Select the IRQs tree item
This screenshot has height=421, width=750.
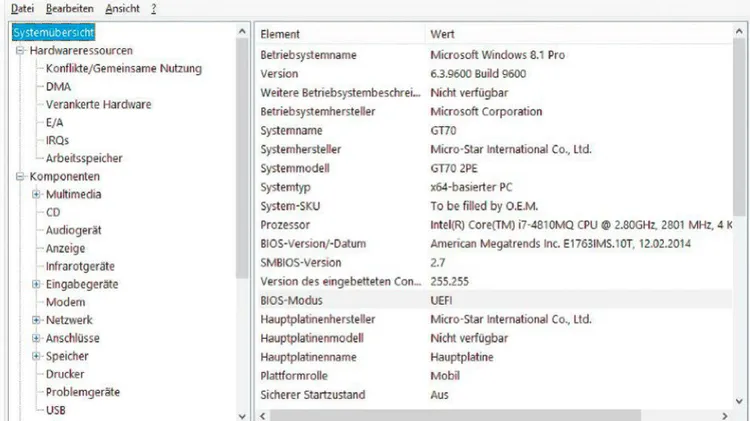point(57,140)
